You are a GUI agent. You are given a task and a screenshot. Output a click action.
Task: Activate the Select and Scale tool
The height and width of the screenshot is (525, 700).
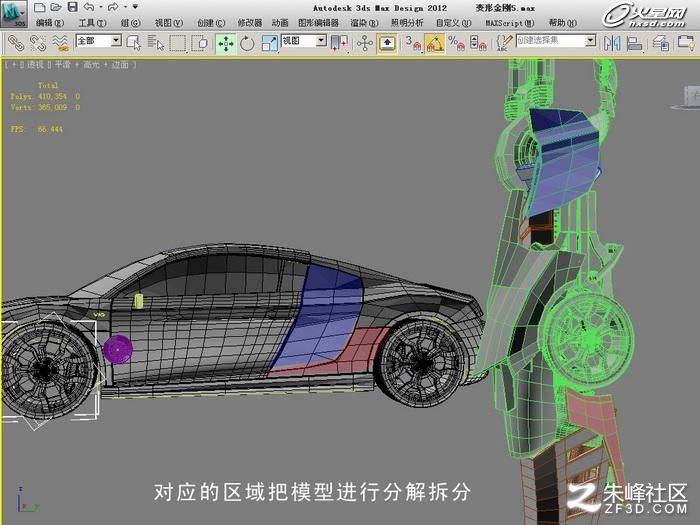(269, 44)
